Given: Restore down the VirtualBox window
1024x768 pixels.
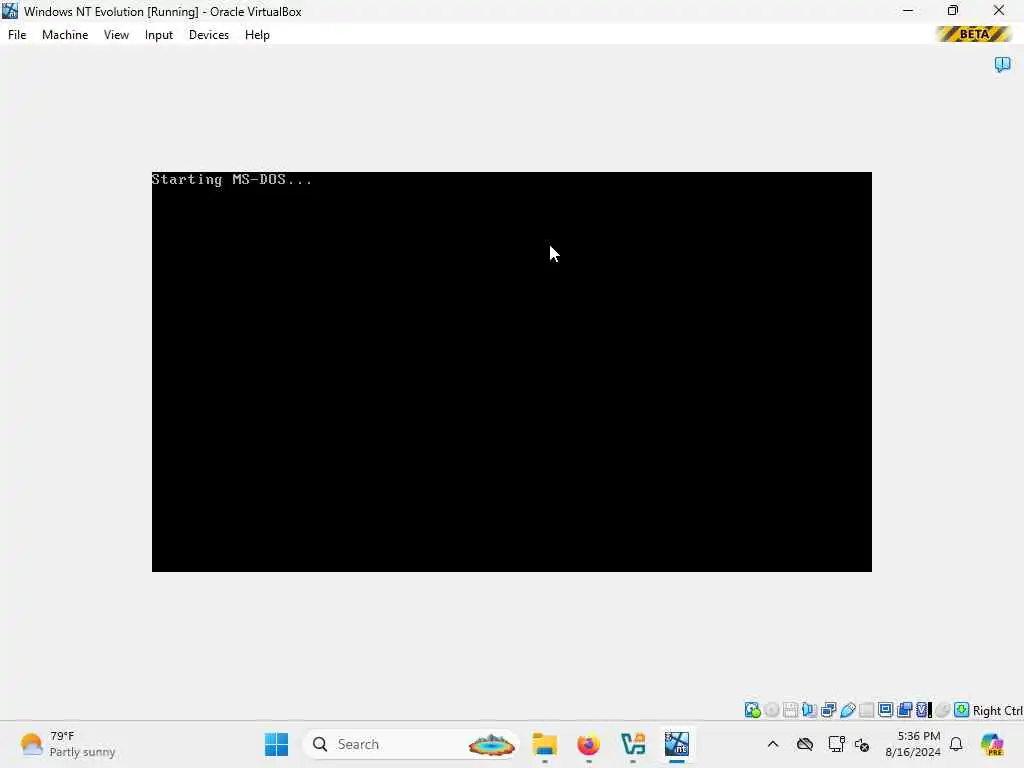Looking at the screenshot, I should pyautogui.click(x=953, y=10).
